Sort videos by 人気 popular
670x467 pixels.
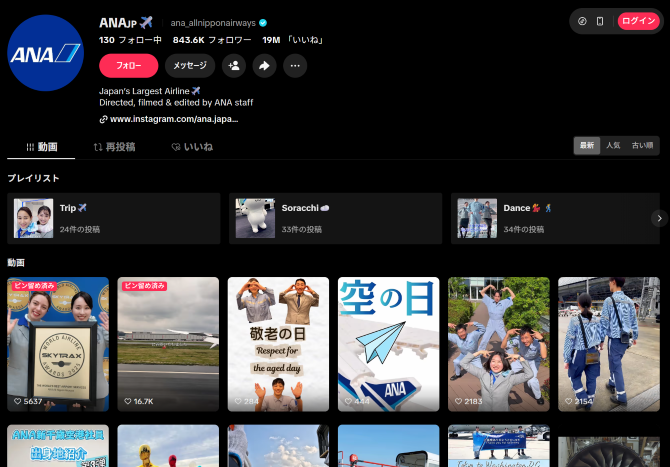pos(613,145)
